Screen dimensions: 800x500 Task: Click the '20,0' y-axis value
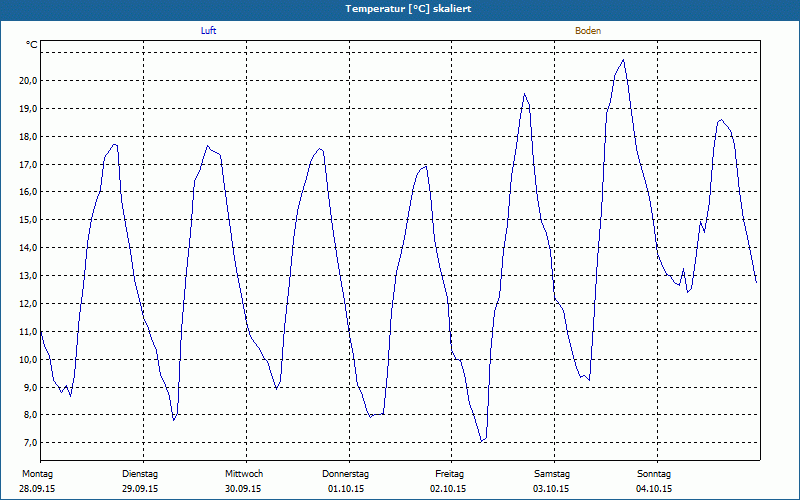point(29,81)
